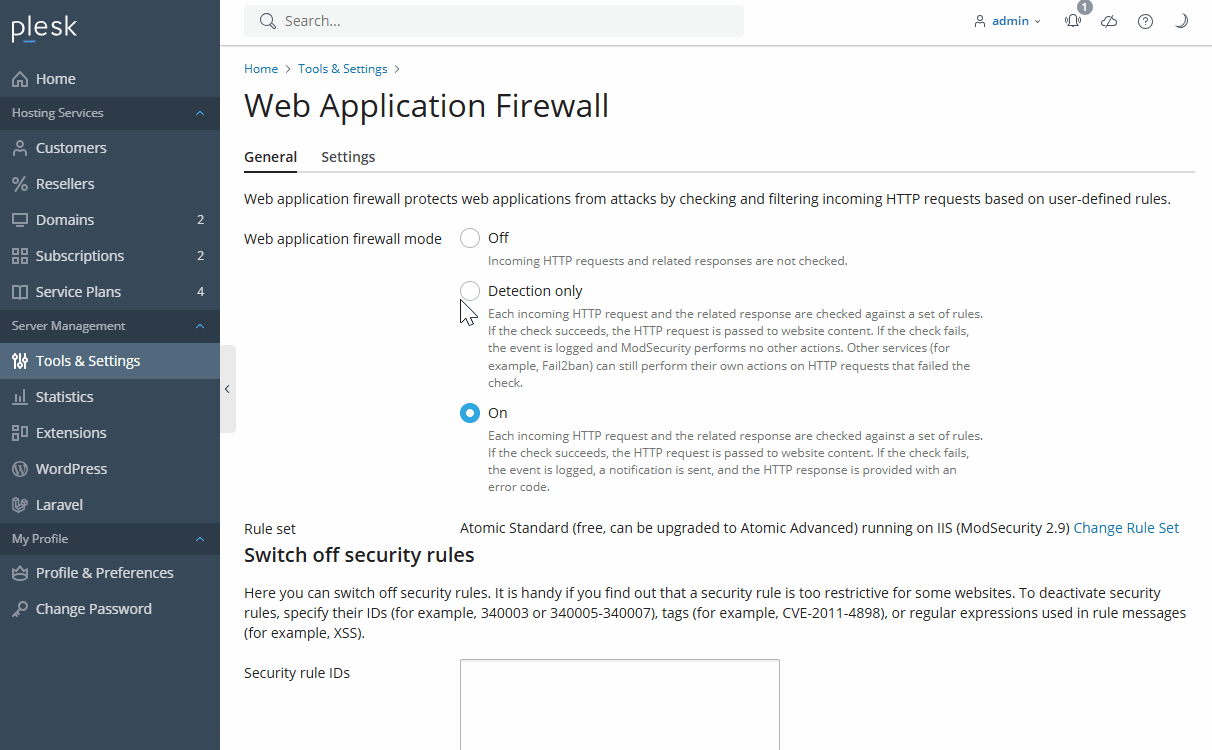The image size is (1212, 750).
Task: Switch to the Settings tab
Action: pos(348,157)
